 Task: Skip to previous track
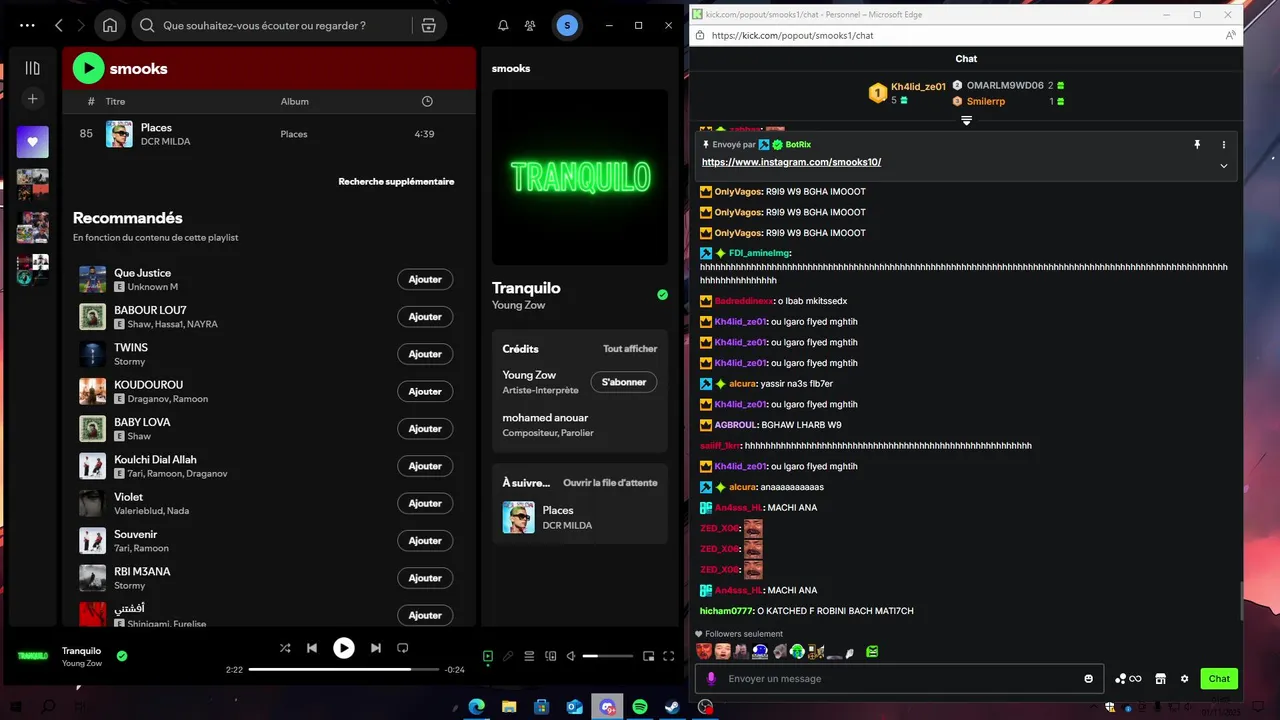point(312,648)
